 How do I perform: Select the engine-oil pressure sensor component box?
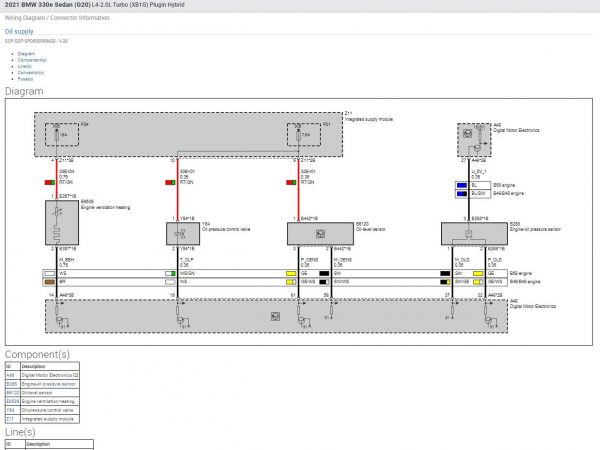(x=474, y=233)
